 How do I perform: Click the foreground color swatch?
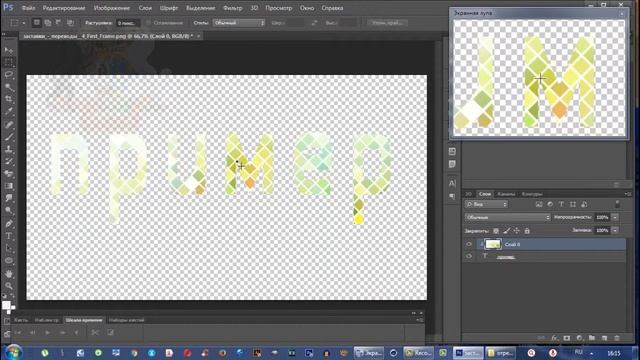pyautogui.click(x=6, y=305)
